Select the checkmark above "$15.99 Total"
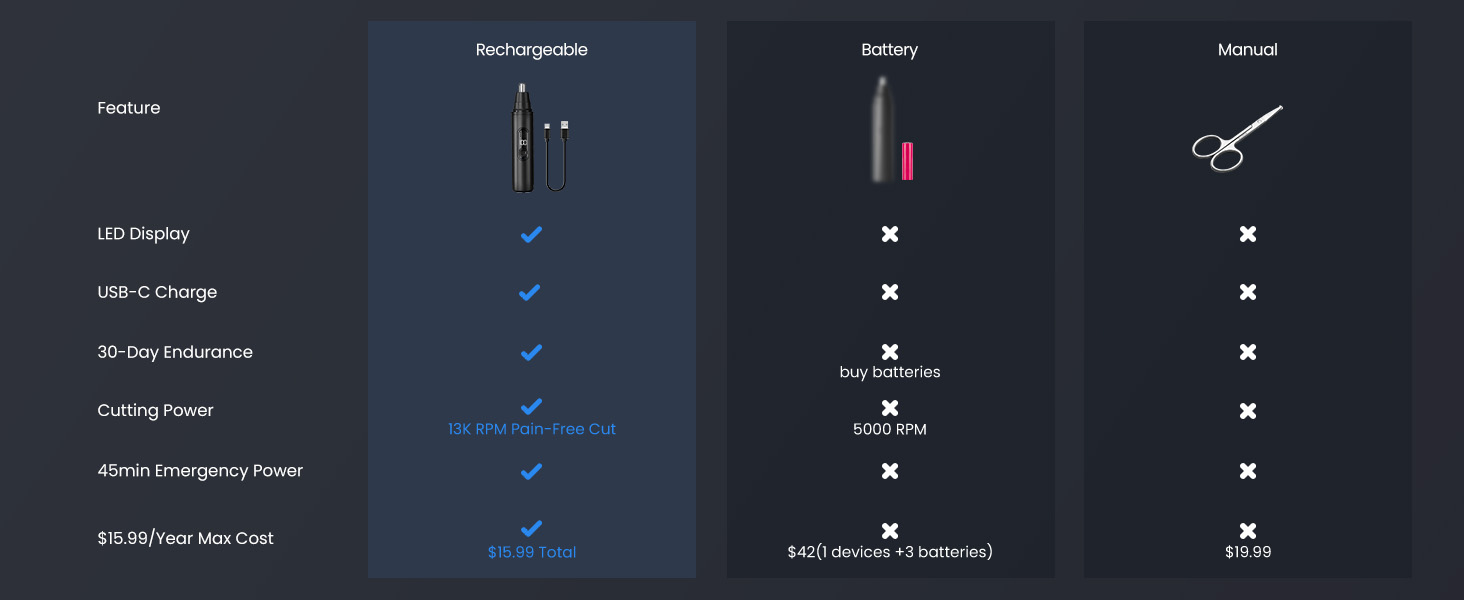Viewport: 1464px width, 600px height. [x=531, y=528]
